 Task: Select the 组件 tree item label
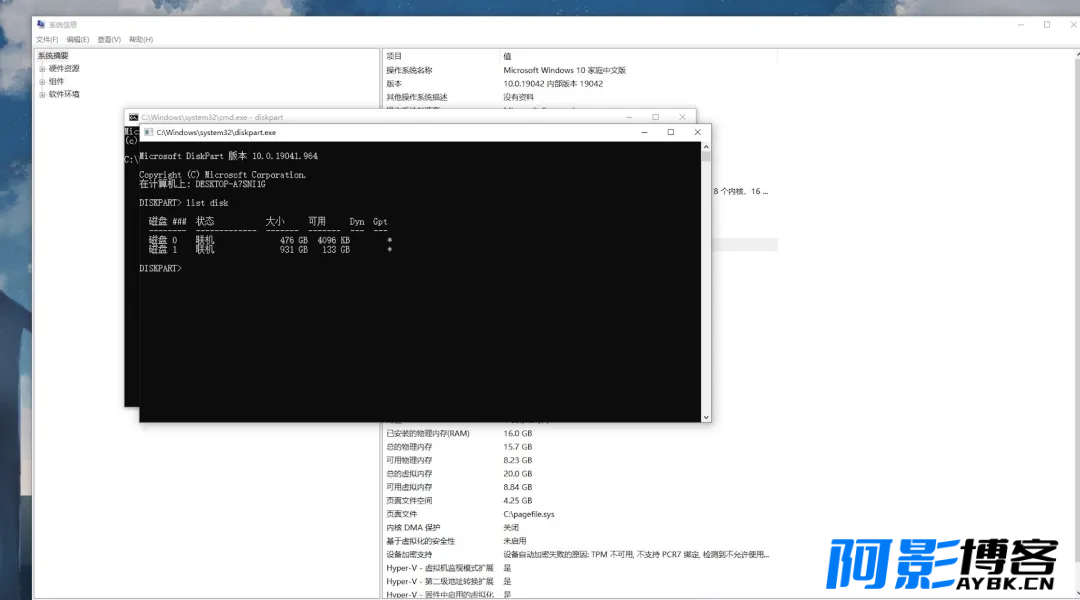[56, 81]
